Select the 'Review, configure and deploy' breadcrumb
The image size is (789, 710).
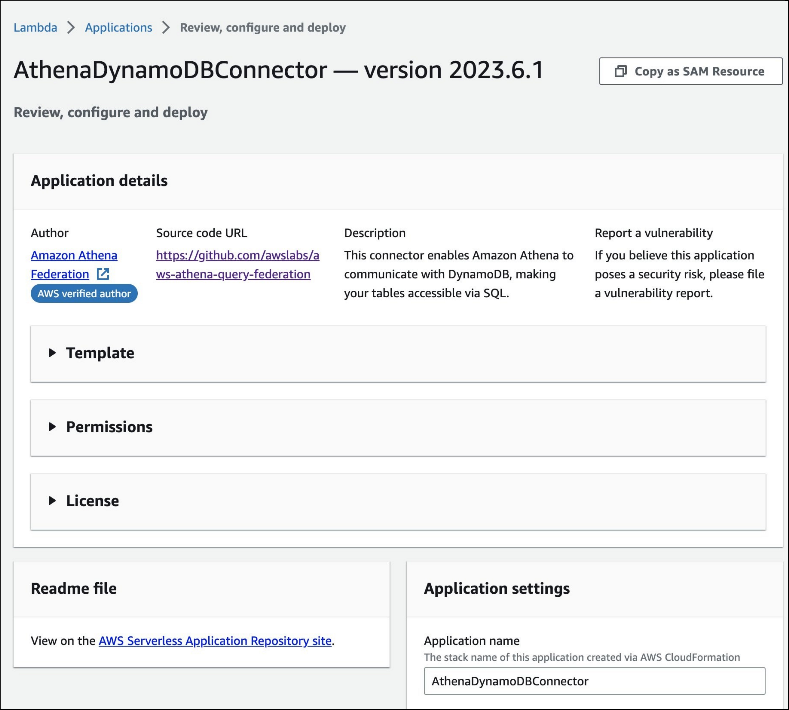[263, 28]
